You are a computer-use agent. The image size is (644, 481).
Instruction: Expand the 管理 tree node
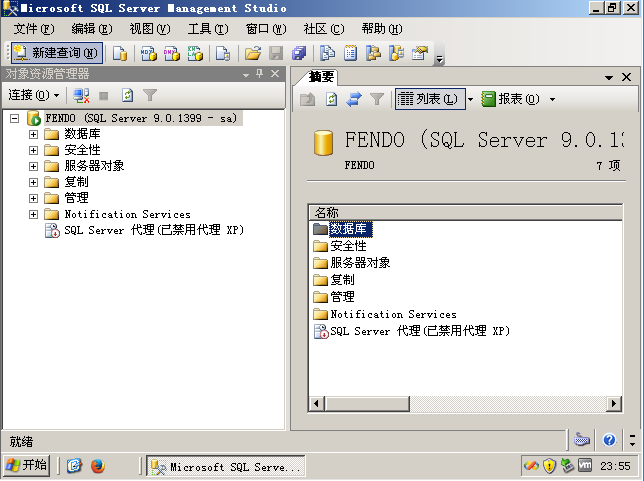[x=33, y=198]
